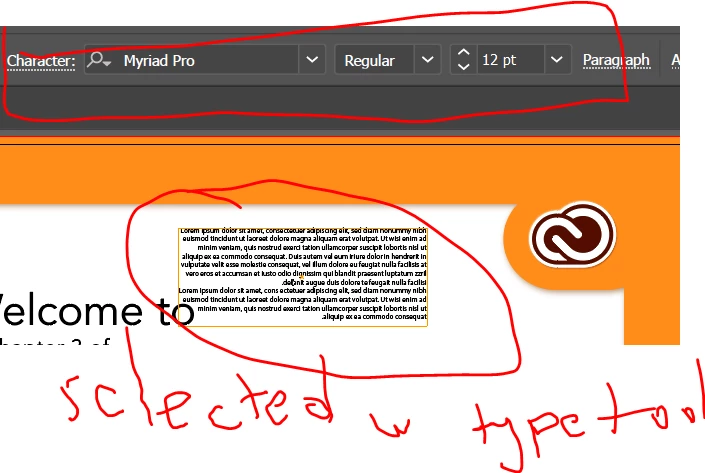This screenshot has width=705, height=473.
Task: Click the Myriad Pro font name field
Action: (208, 60)
